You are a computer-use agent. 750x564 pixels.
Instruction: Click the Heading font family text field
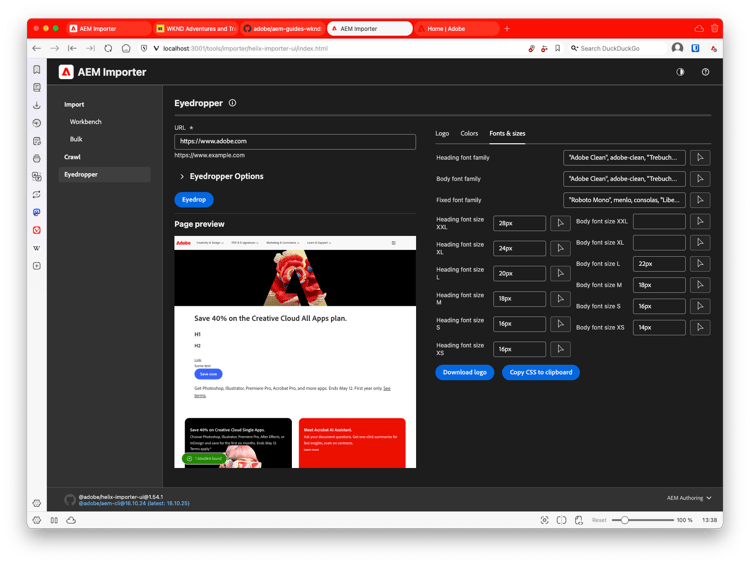(x=624, y=157)
